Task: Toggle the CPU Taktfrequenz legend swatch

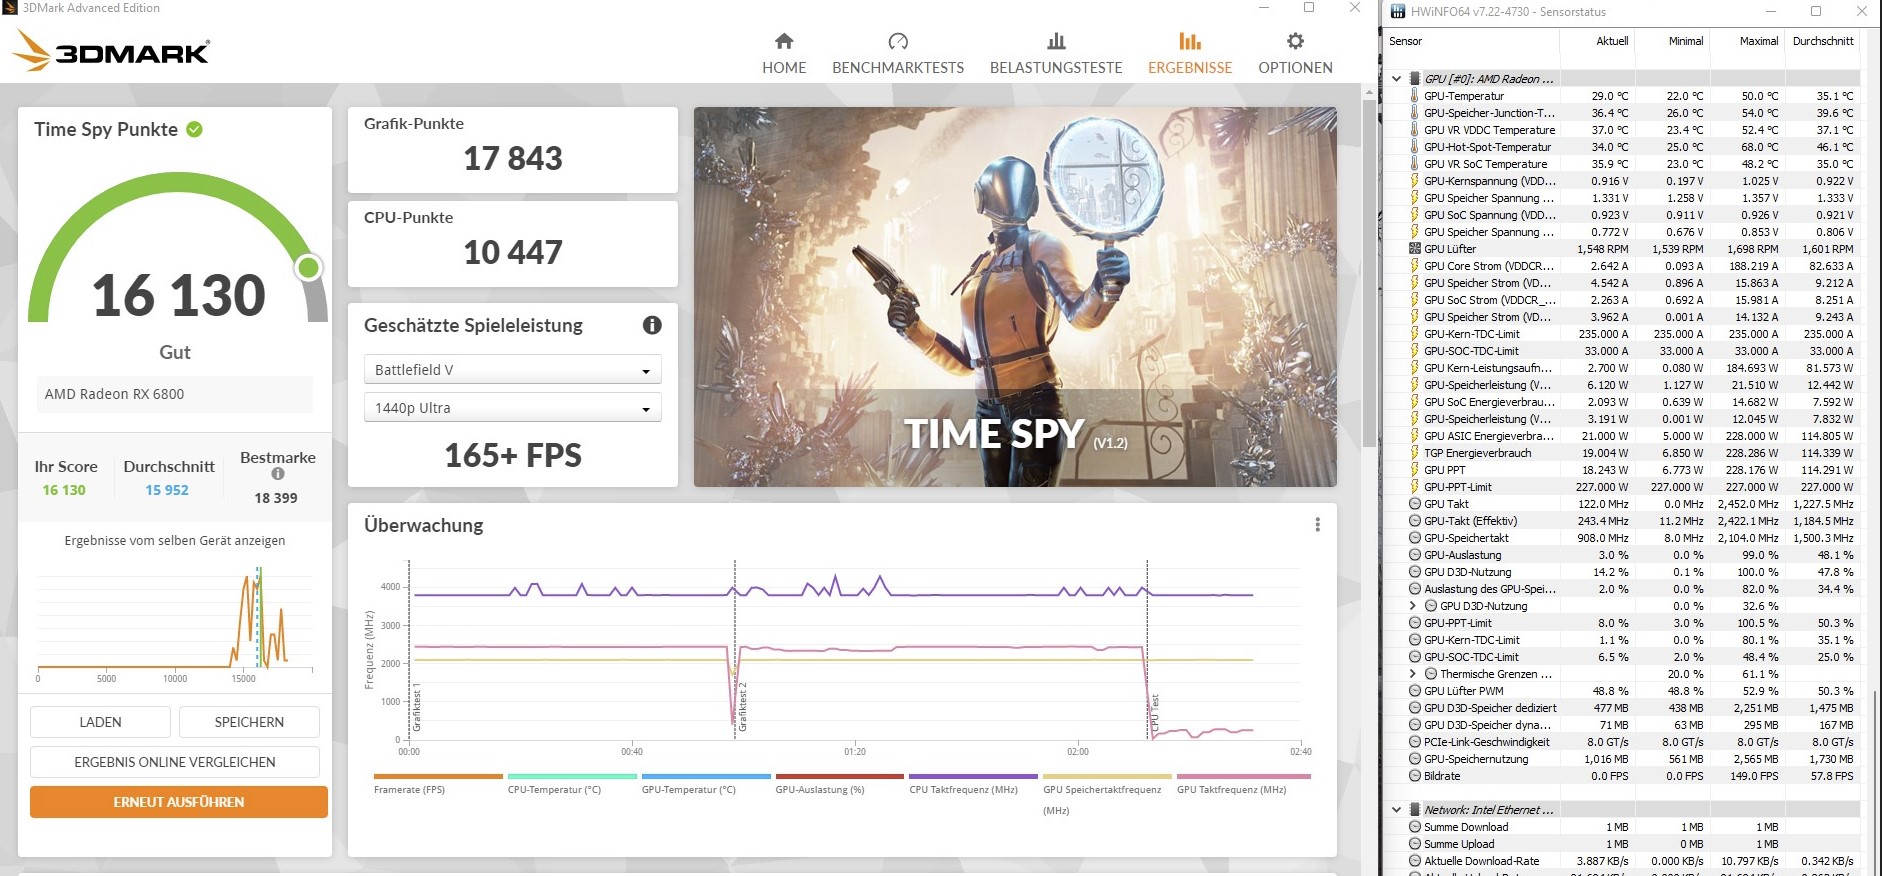Action: coord(974,776)
